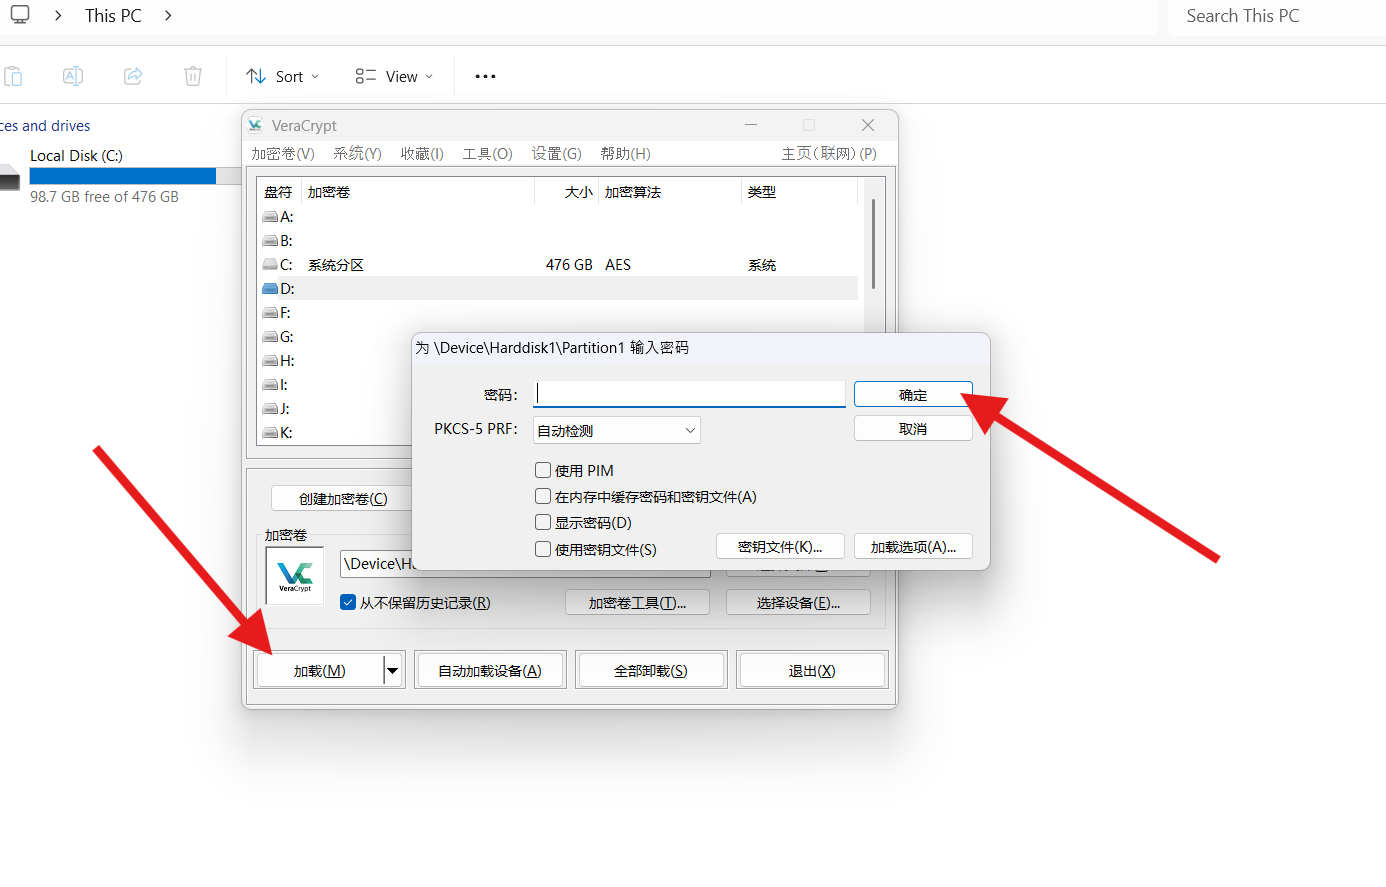The image size is (1386, 887).
Task: Open the 设置(G) menu
Action: tap(556, 153)
